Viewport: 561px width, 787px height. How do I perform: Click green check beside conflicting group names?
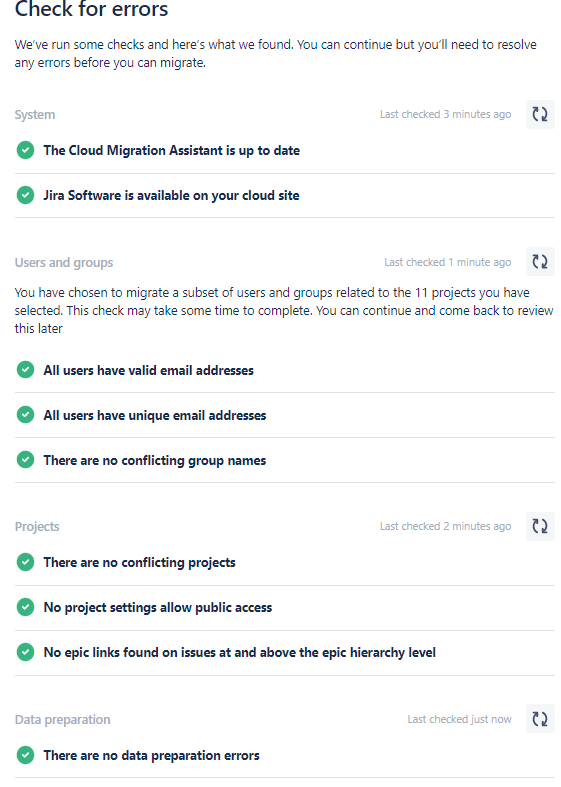(x=26, y=460)
